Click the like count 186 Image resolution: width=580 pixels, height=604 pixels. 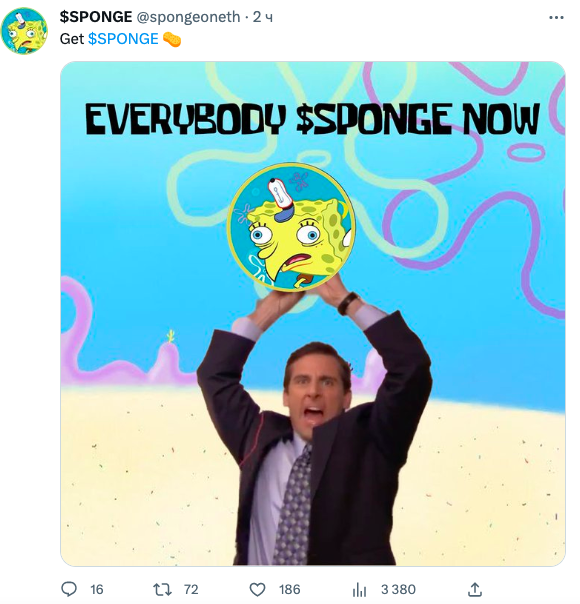pyautogui.click(x=289, y=589)
